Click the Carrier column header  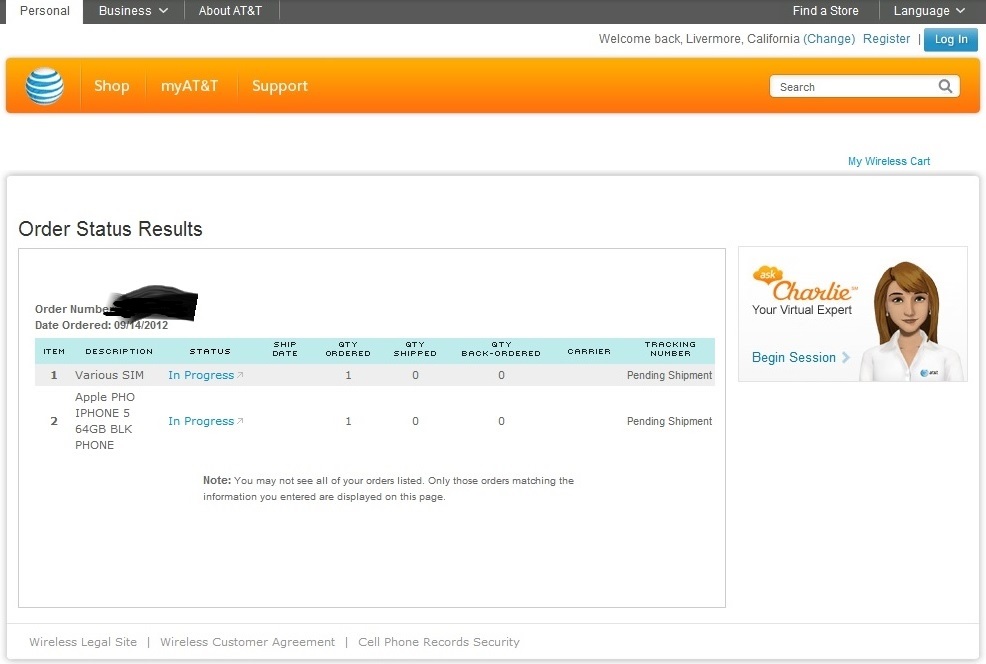coord(589,351)
